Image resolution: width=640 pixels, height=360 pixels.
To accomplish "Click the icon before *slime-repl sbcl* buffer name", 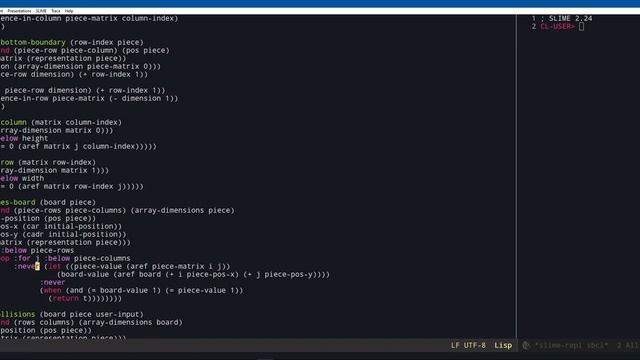I will click(x=526, y=345).
